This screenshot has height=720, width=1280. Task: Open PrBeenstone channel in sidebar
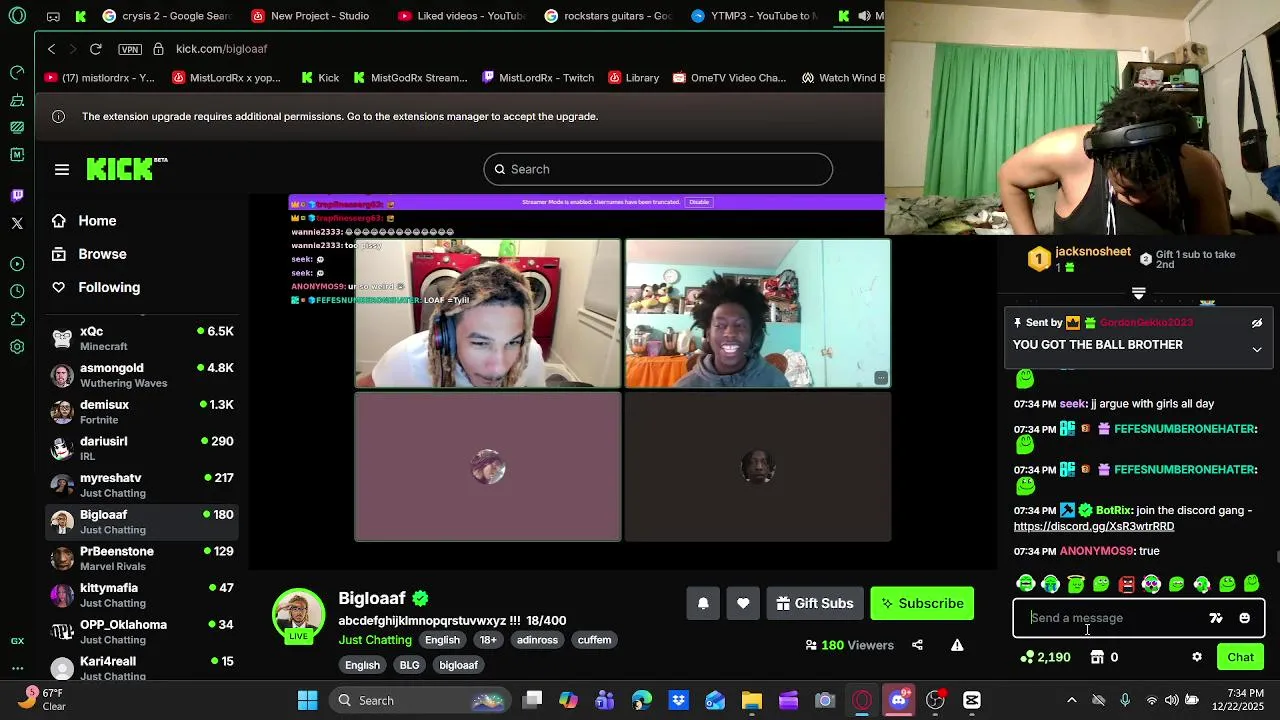point(144,559)
